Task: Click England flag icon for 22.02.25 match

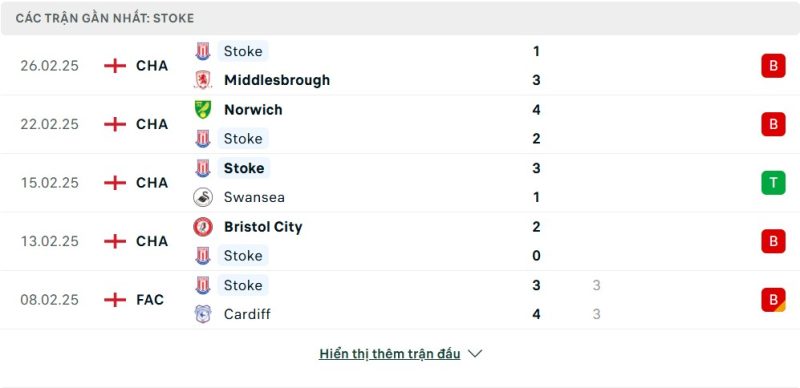Action: (115, 124)
